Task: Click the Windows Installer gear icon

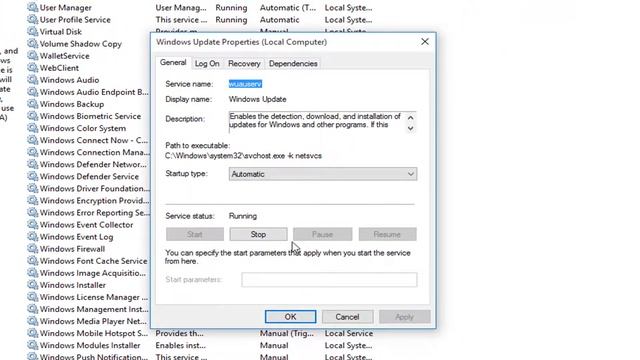Action: click(x=32, y=285)
